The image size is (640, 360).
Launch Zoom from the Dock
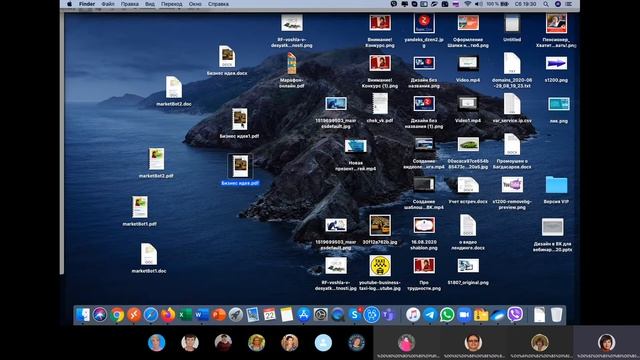pos(464,315)
